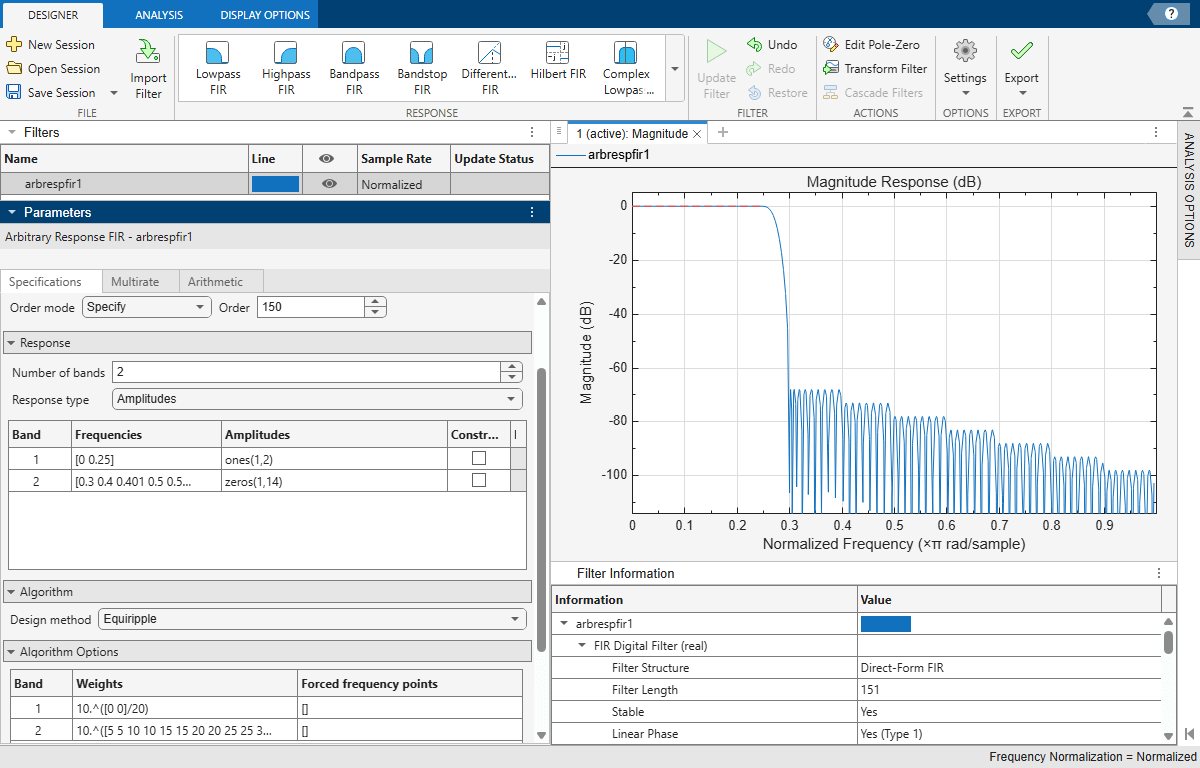Open Session from file
This screenshot has width=1200, height=768.
(x=53, y=69)
